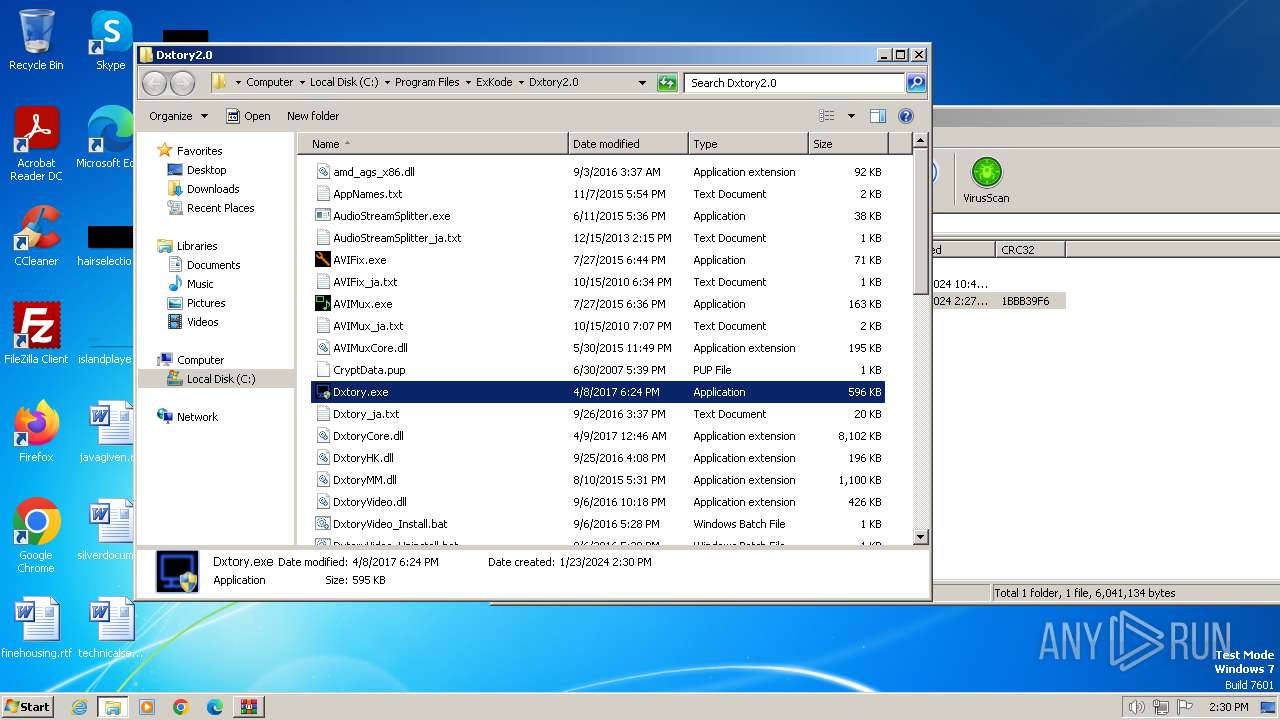Sort by the Size column header
The height and width of the screenshot is (720, 1280).
846,144
